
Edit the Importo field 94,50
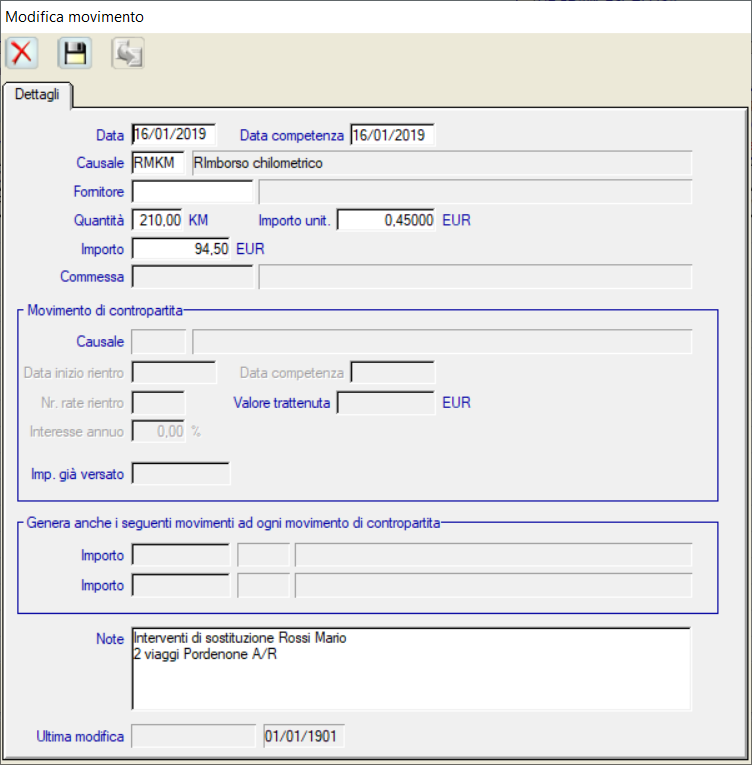point(181,249)
